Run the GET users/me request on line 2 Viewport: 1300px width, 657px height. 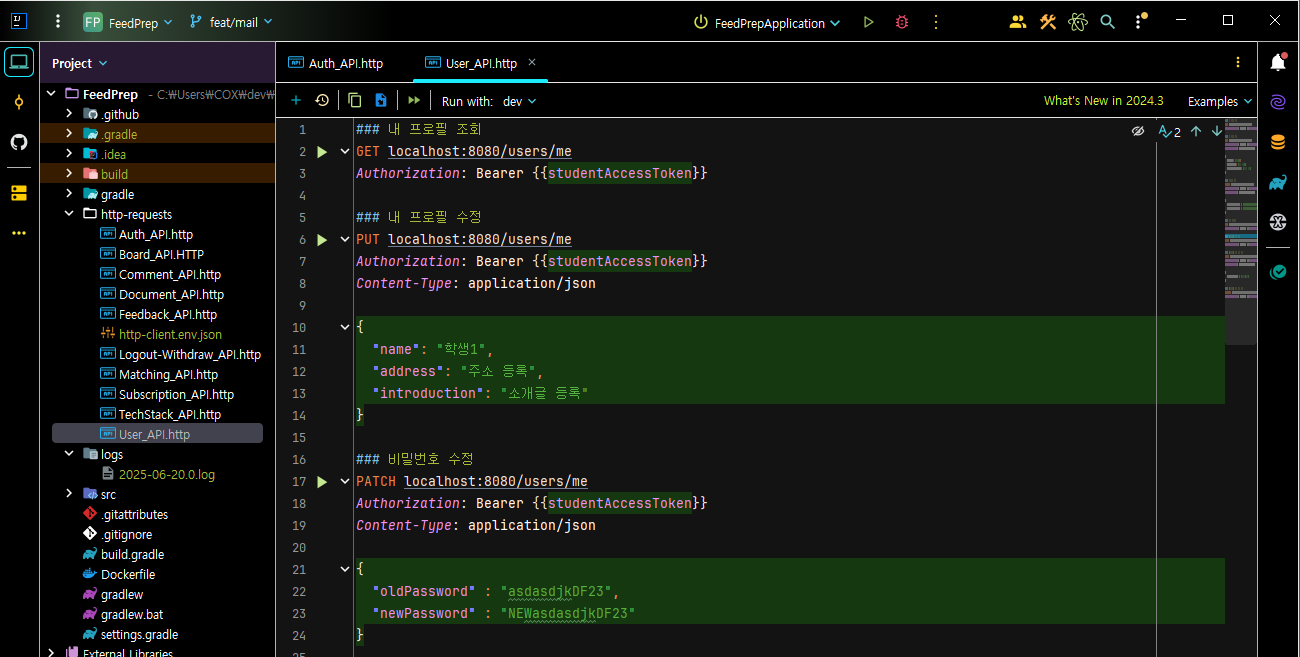(322, 152)
